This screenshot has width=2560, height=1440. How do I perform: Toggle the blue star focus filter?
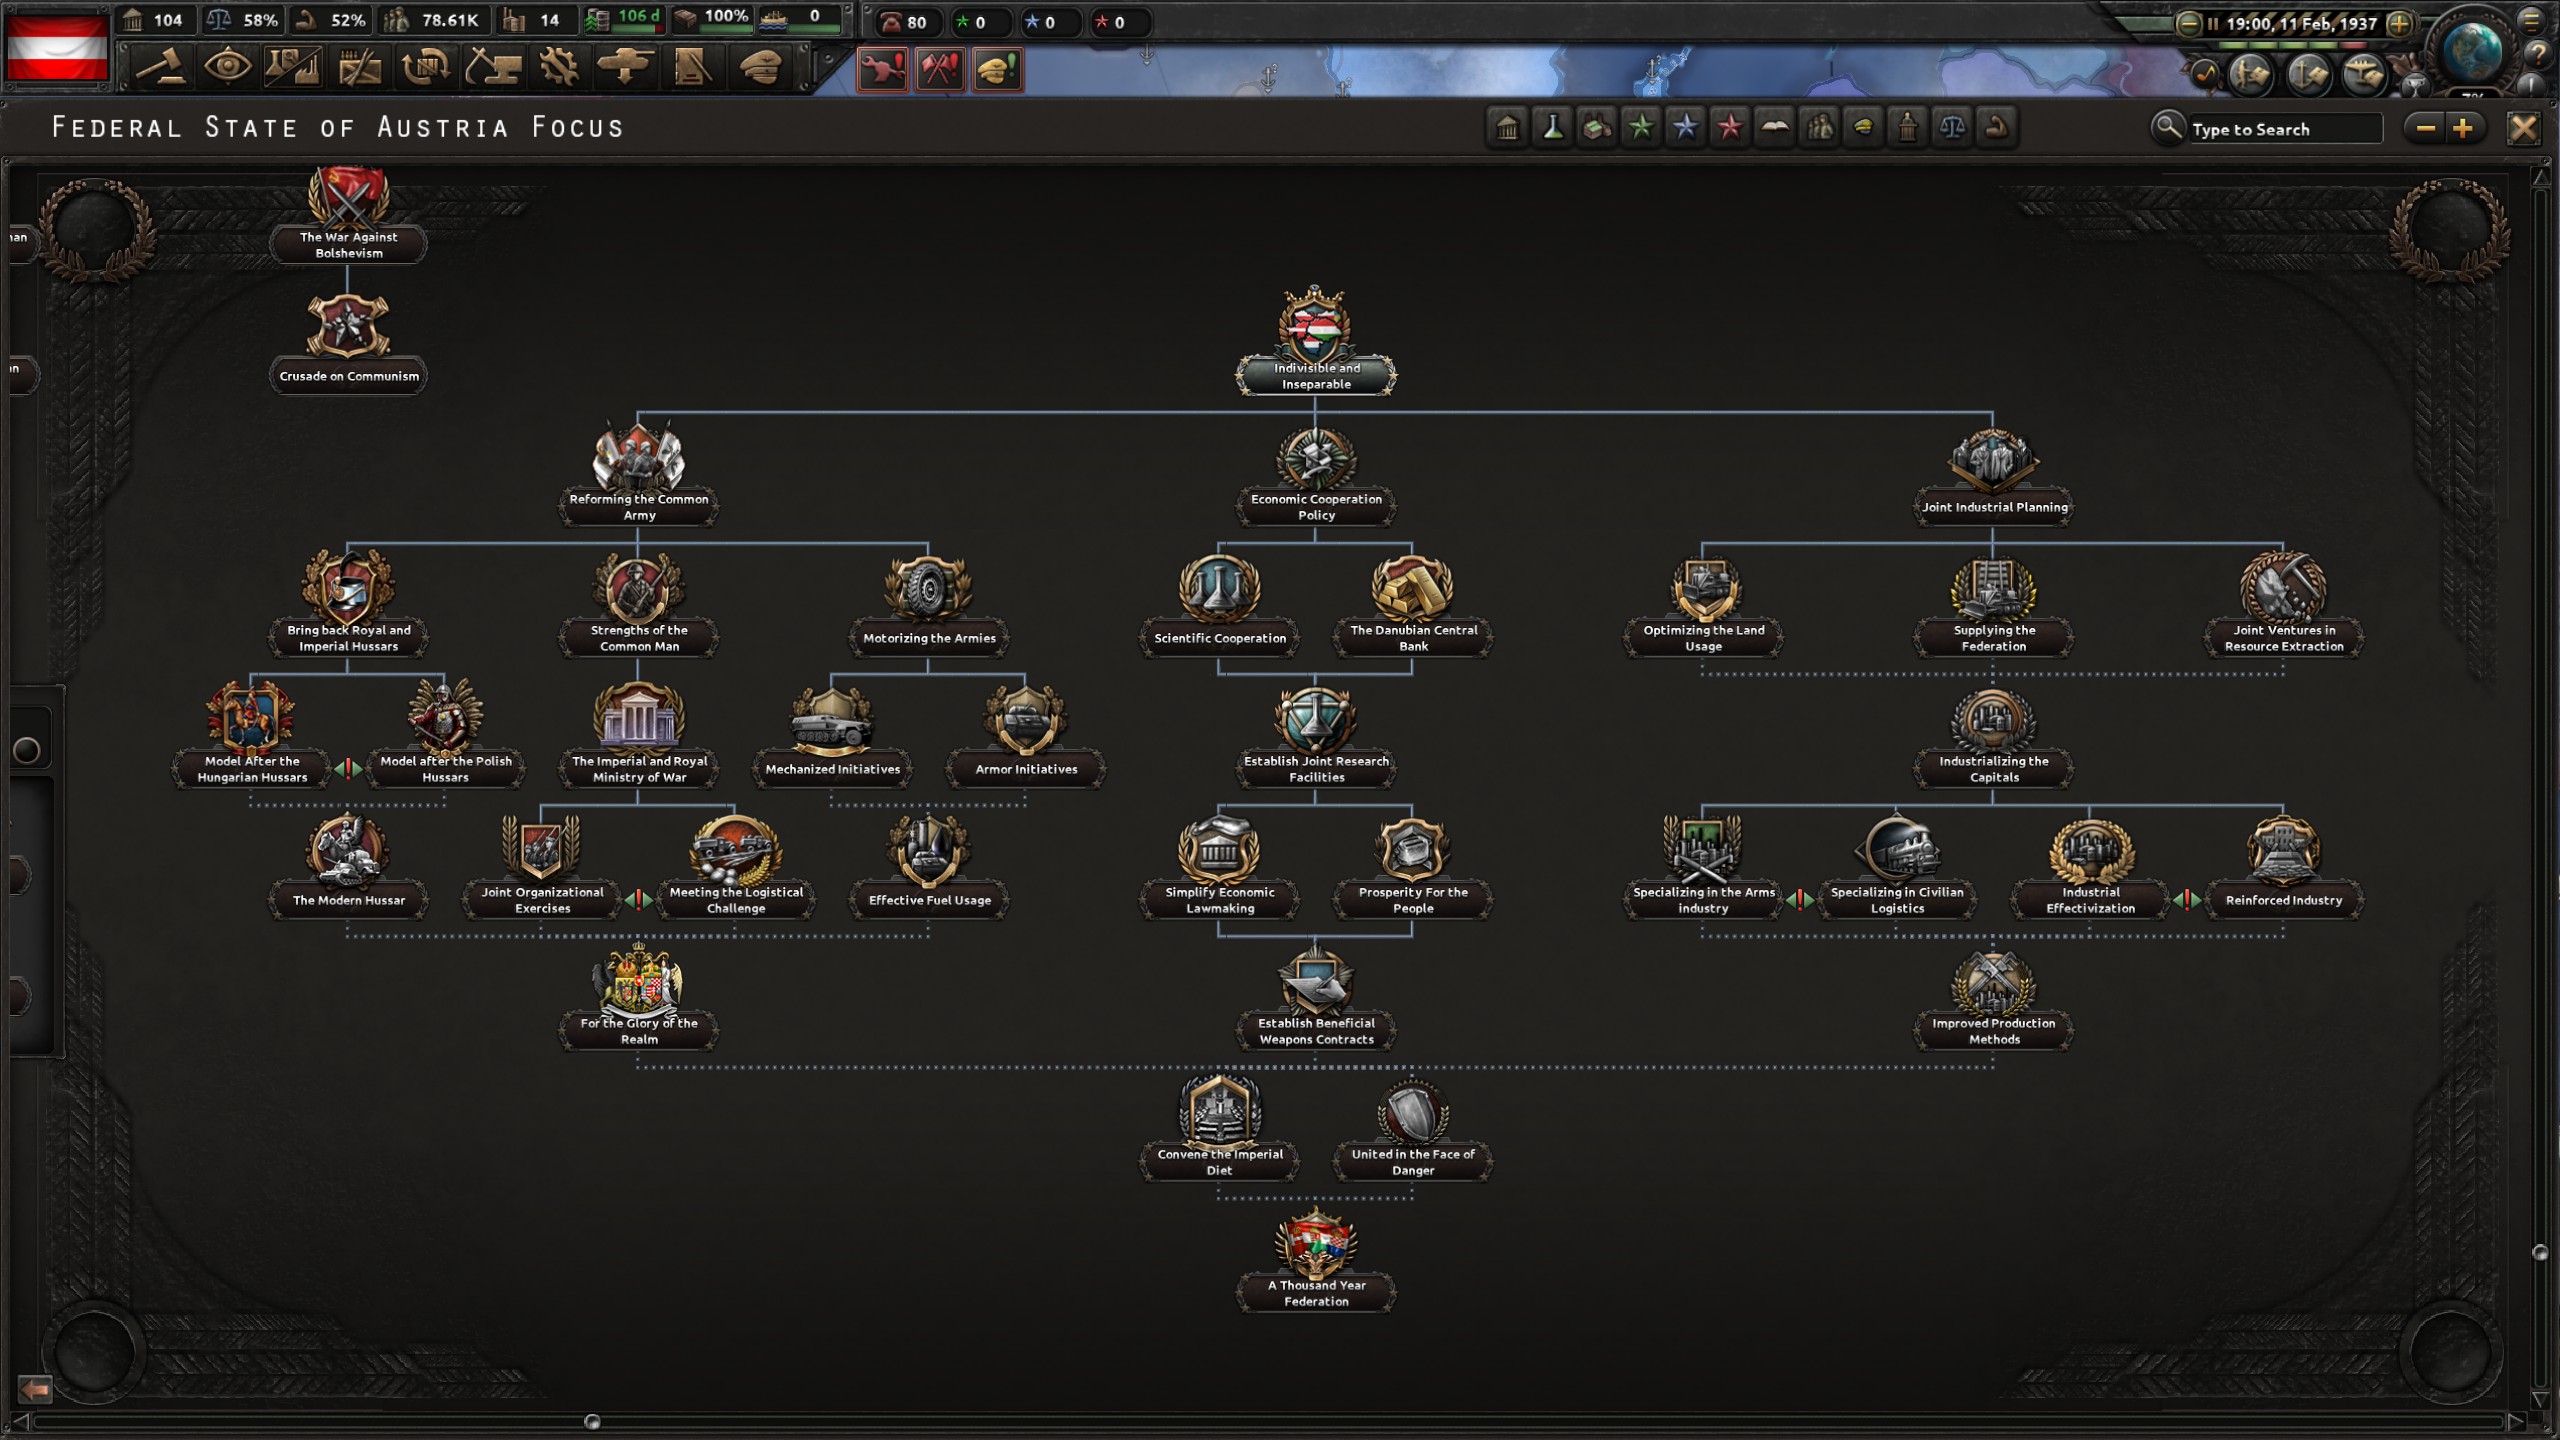[x=1685, y=127]
